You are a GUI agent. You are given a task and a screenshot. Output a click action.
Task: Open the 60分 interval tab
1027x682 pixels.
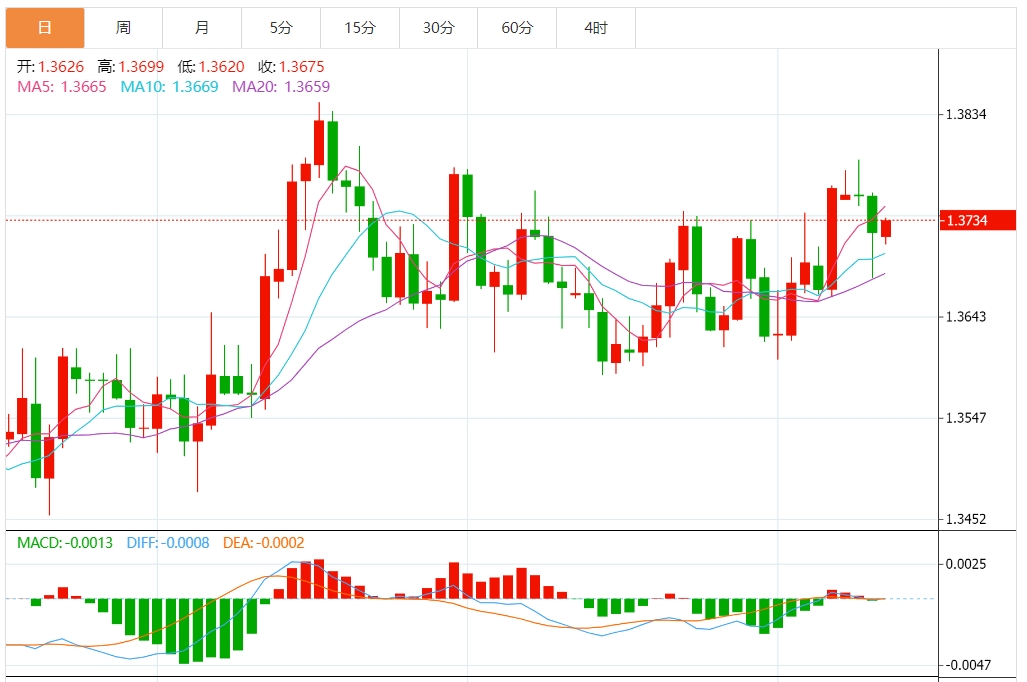coord(517,28)
